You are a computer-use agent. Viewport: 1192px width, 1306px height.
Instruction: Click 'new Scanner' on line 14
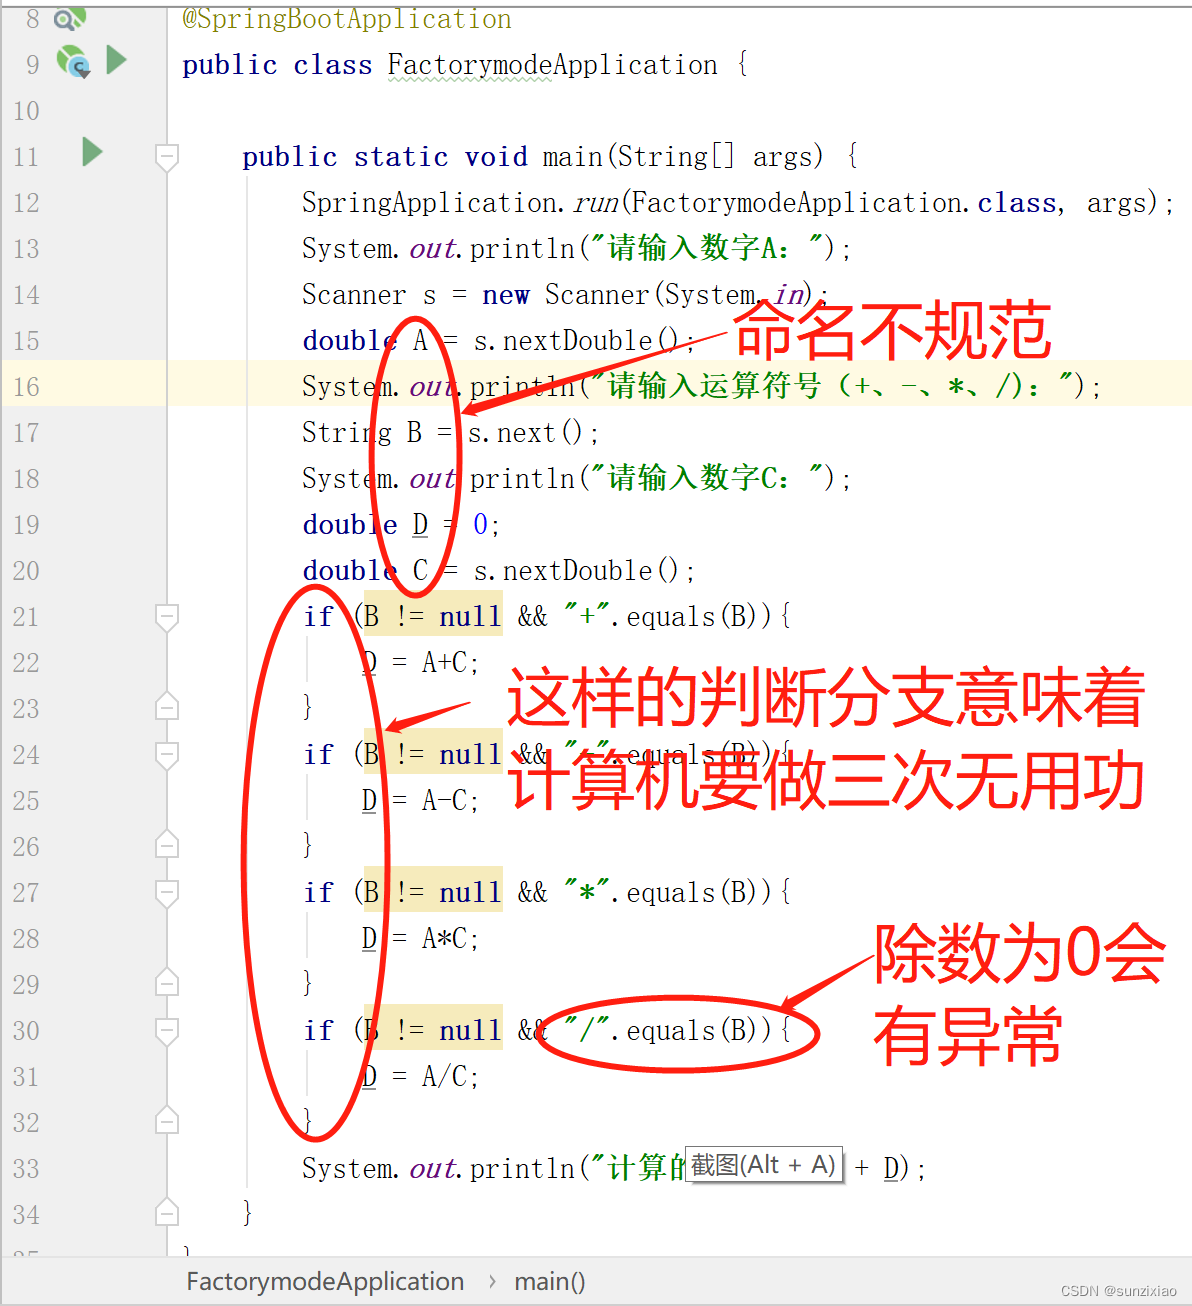click(x=565, y=295)
